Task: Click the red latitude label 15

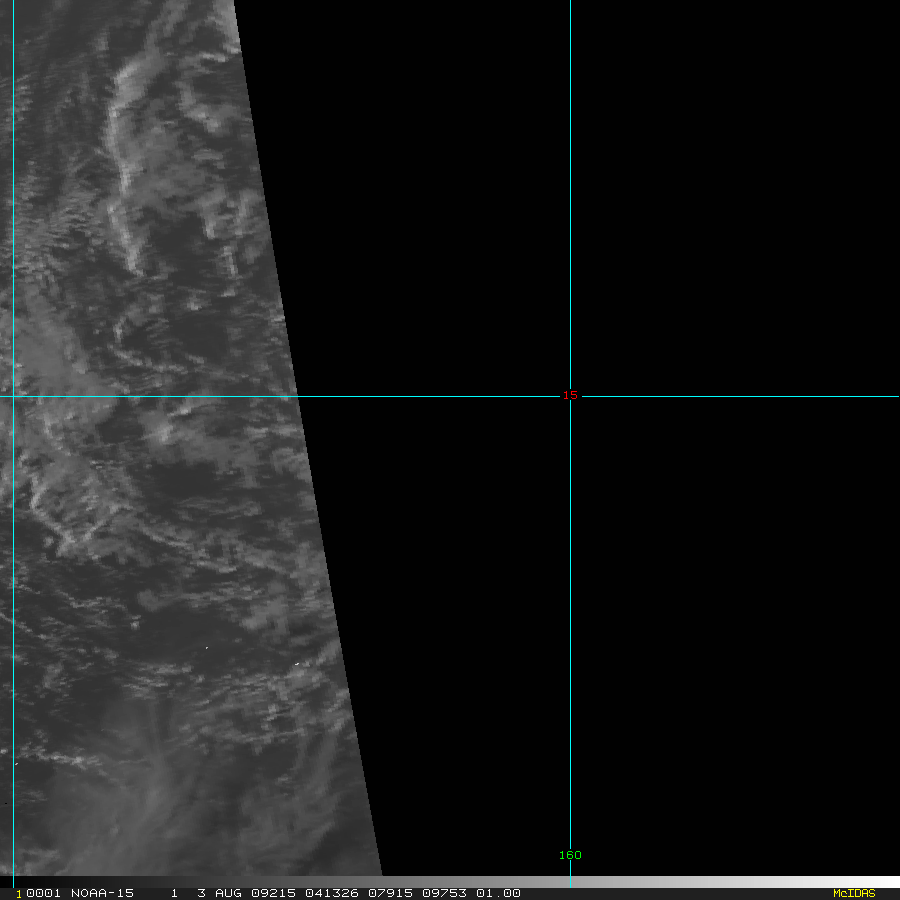Action: click(x=570, y=396)
